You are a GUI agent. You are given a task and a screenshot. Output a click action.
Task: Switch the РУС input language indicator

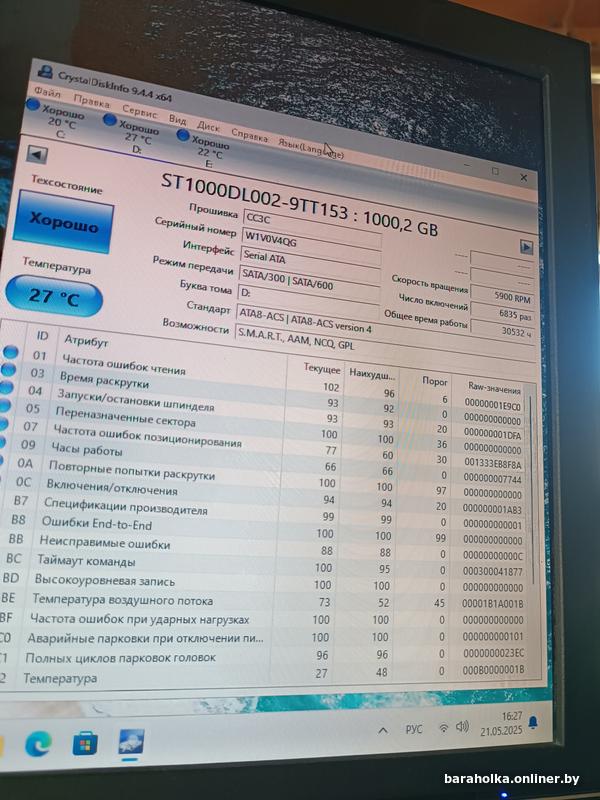point(414,729)
